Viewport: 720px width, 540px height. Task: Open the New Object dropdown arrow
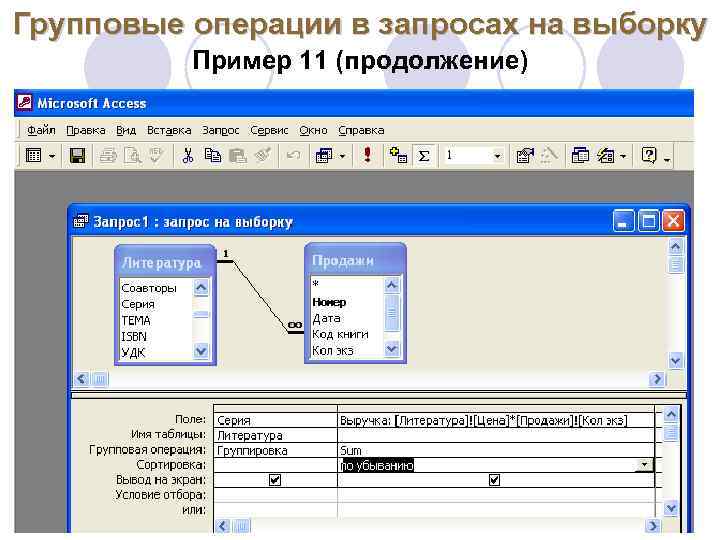pyautogui.click(x=623, y=157)
